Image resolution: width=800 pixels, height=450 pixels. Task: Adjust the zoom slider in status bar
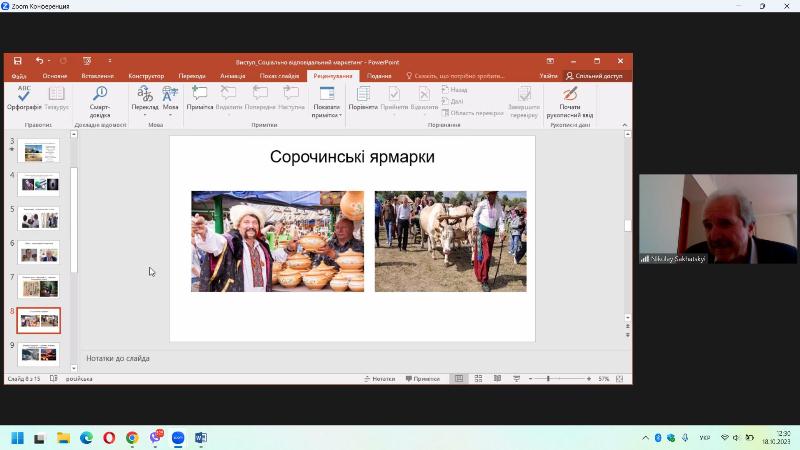click(x=548, y=379)
